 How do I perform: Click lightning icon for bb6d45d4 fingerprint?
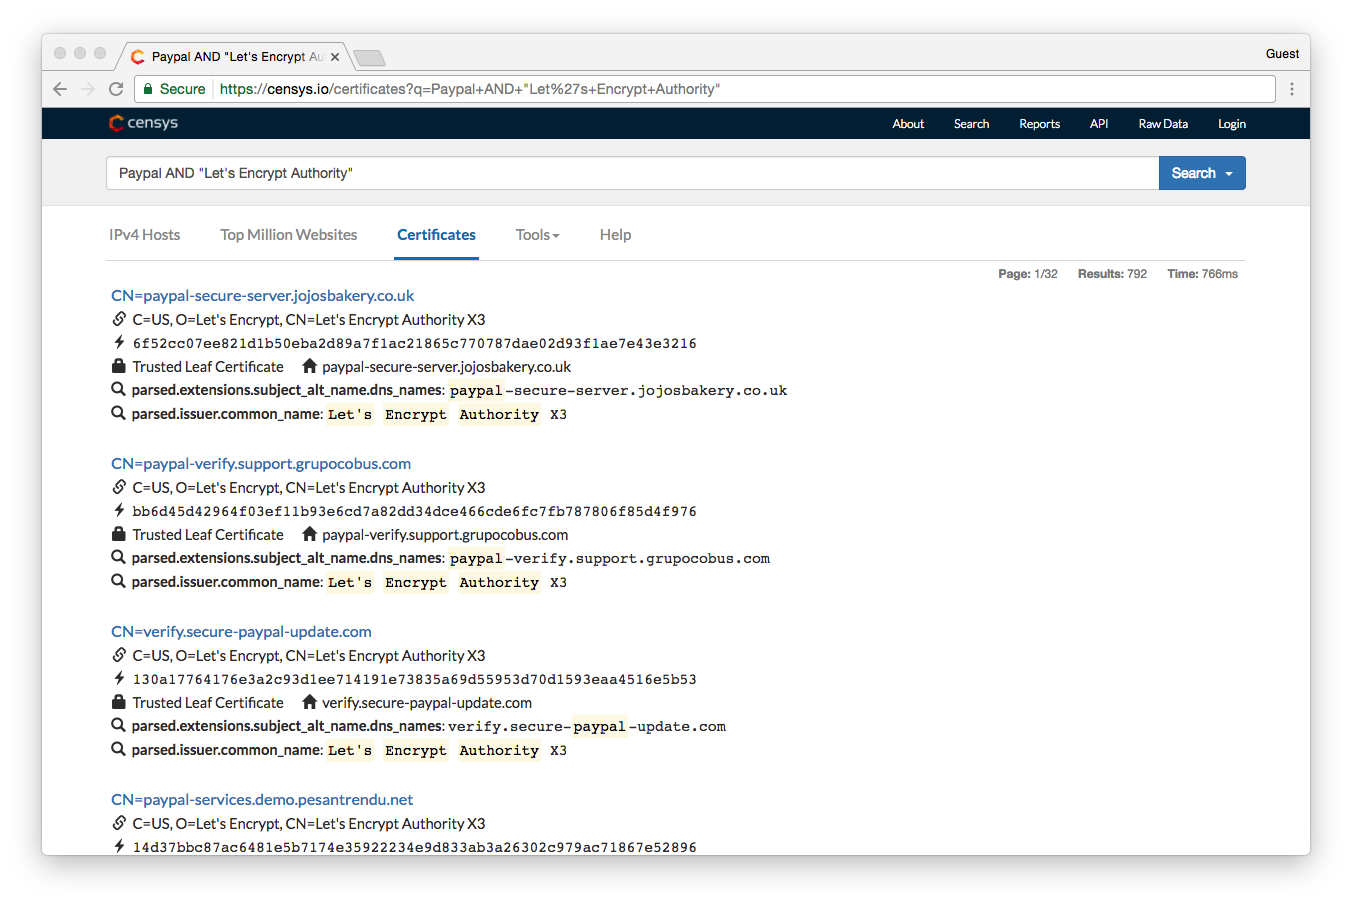coord(119,510)
